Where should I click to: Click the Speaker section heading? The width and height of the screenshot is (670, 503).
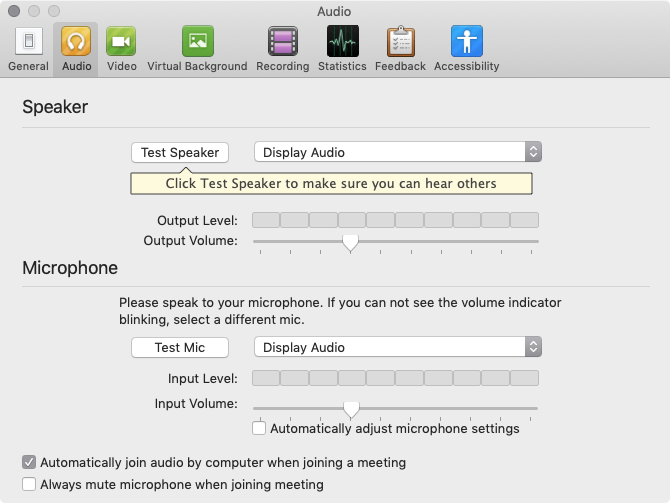click(55, 107)
